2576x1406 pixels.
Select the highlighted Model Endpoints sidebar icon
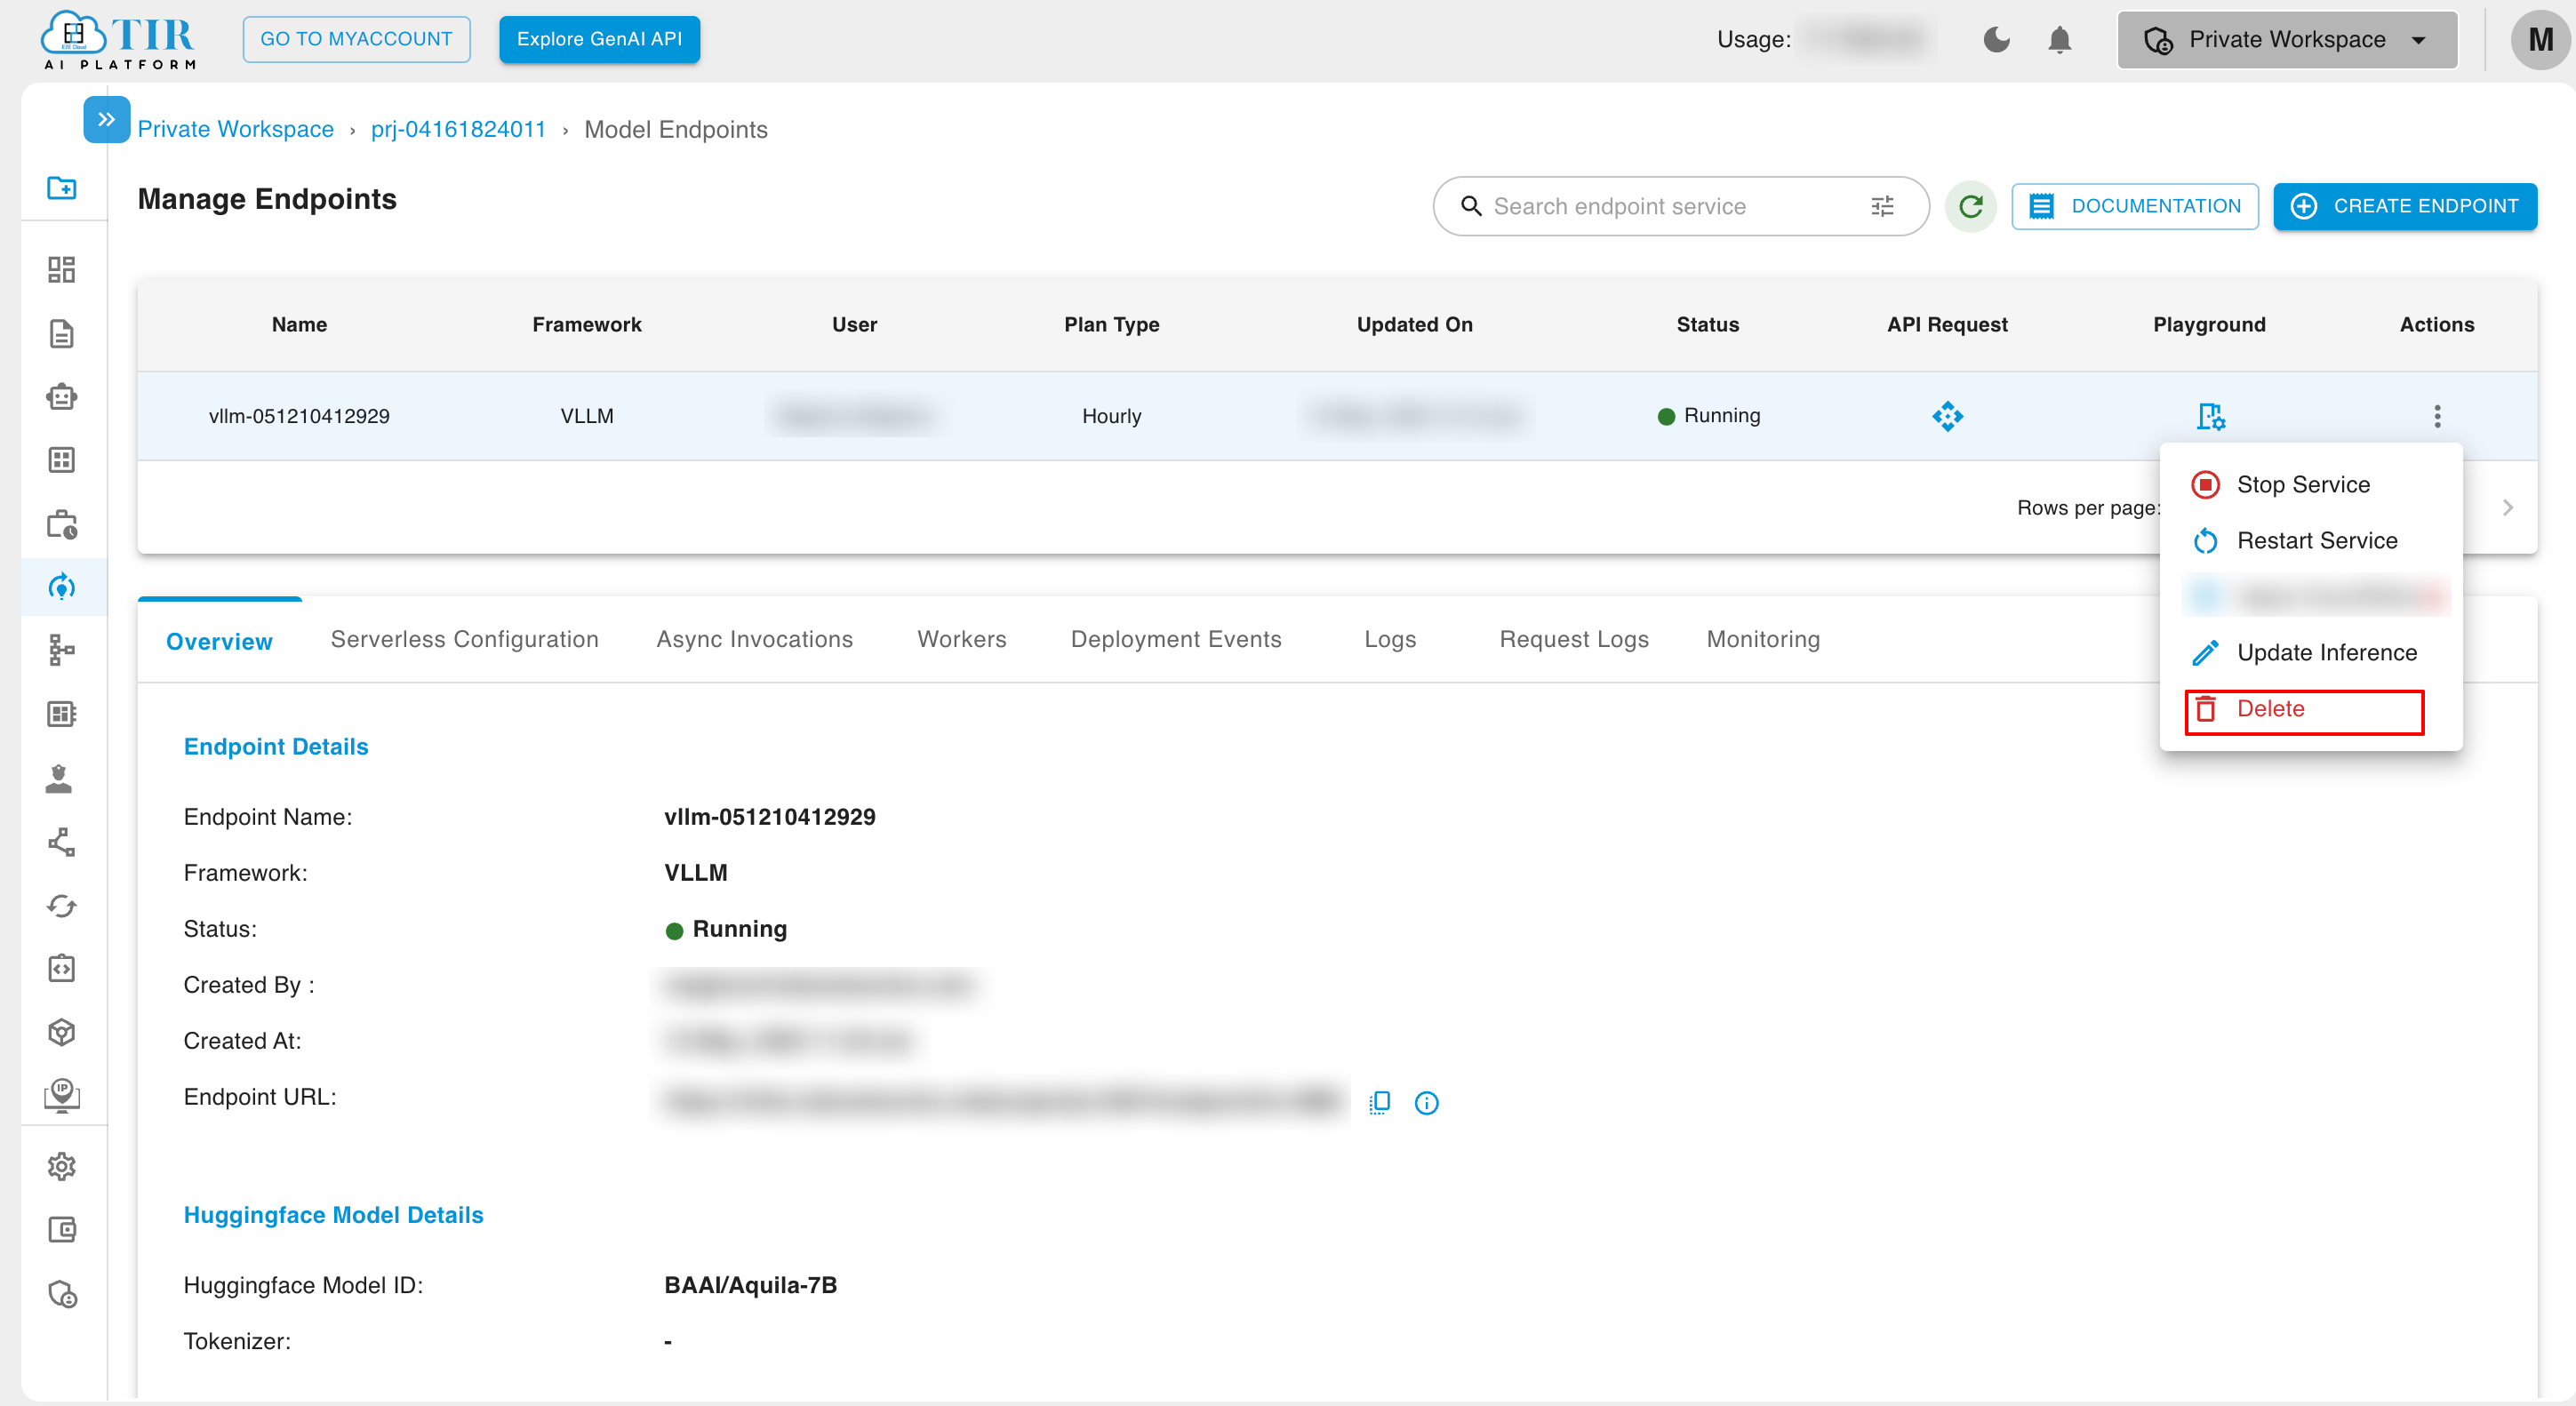pos(62,587)
